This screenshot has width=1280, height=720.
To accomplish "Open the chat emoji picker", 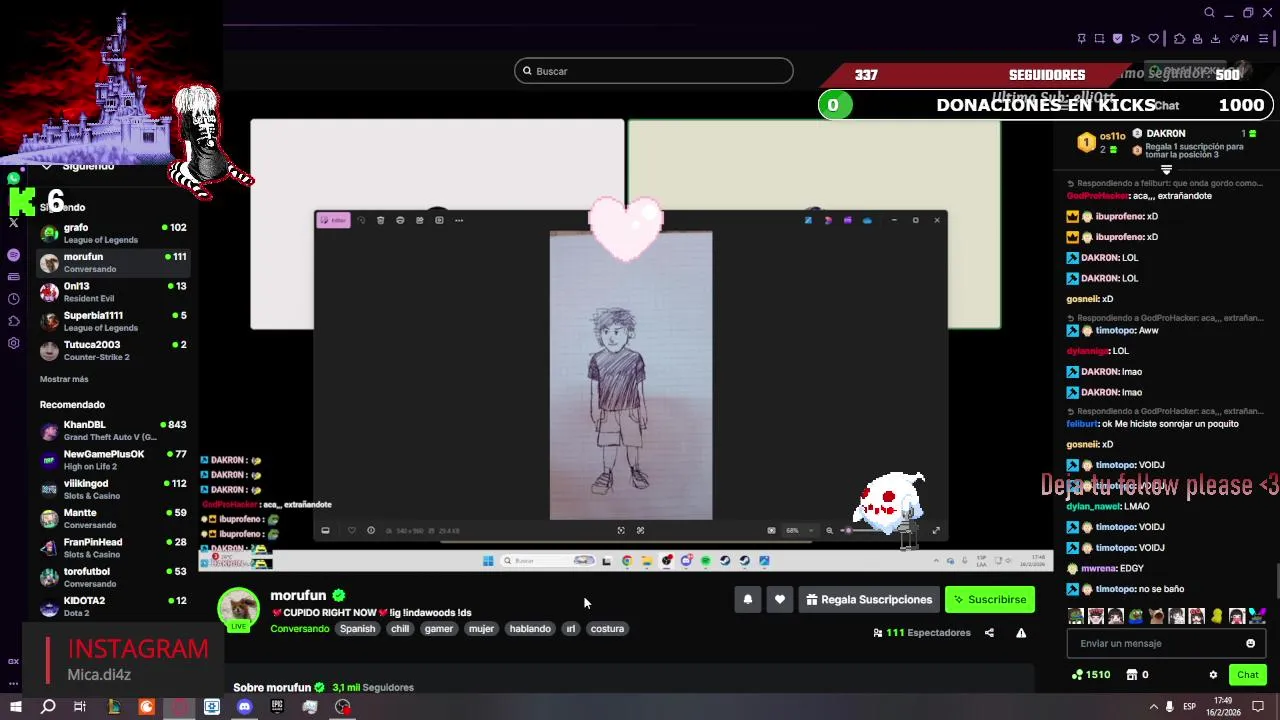I will tap(1250, 643).
